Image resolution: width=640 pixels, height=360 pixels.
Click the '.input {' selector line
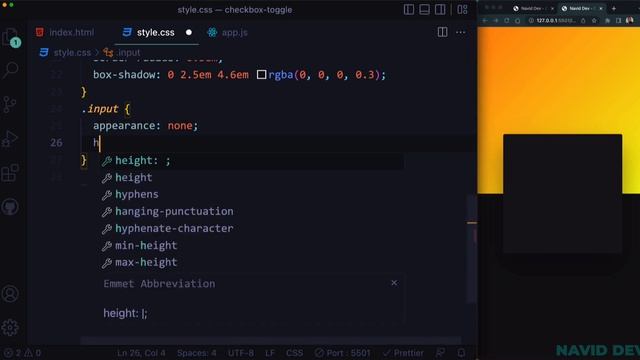coord(105,109)
